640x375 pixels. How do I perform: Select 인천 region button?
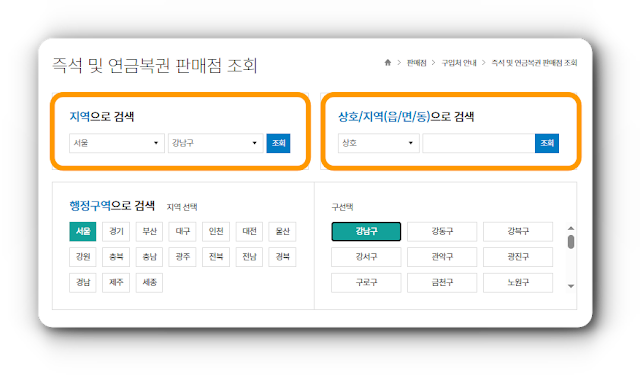[x=216, y=231]
